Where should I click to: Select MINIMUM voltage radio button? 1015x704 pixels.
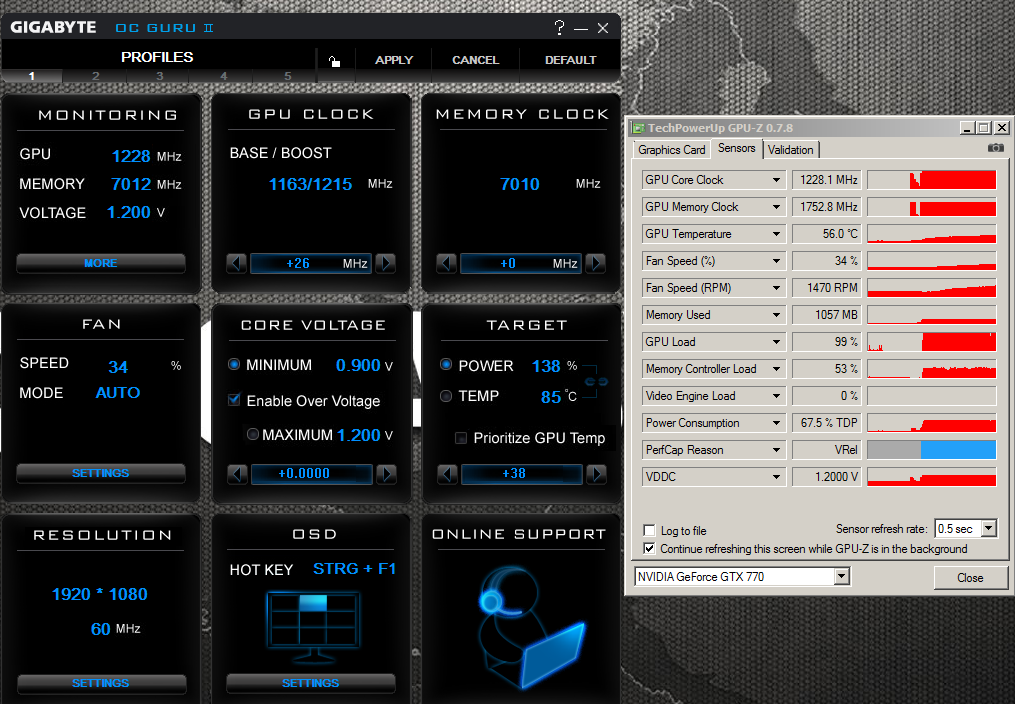tap(234, 364)
